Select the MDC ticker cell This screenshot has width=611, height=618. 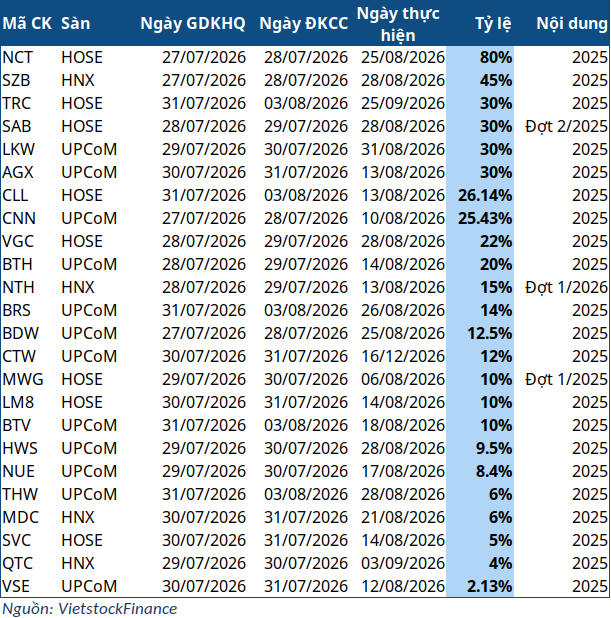click(x=20, y=517)
